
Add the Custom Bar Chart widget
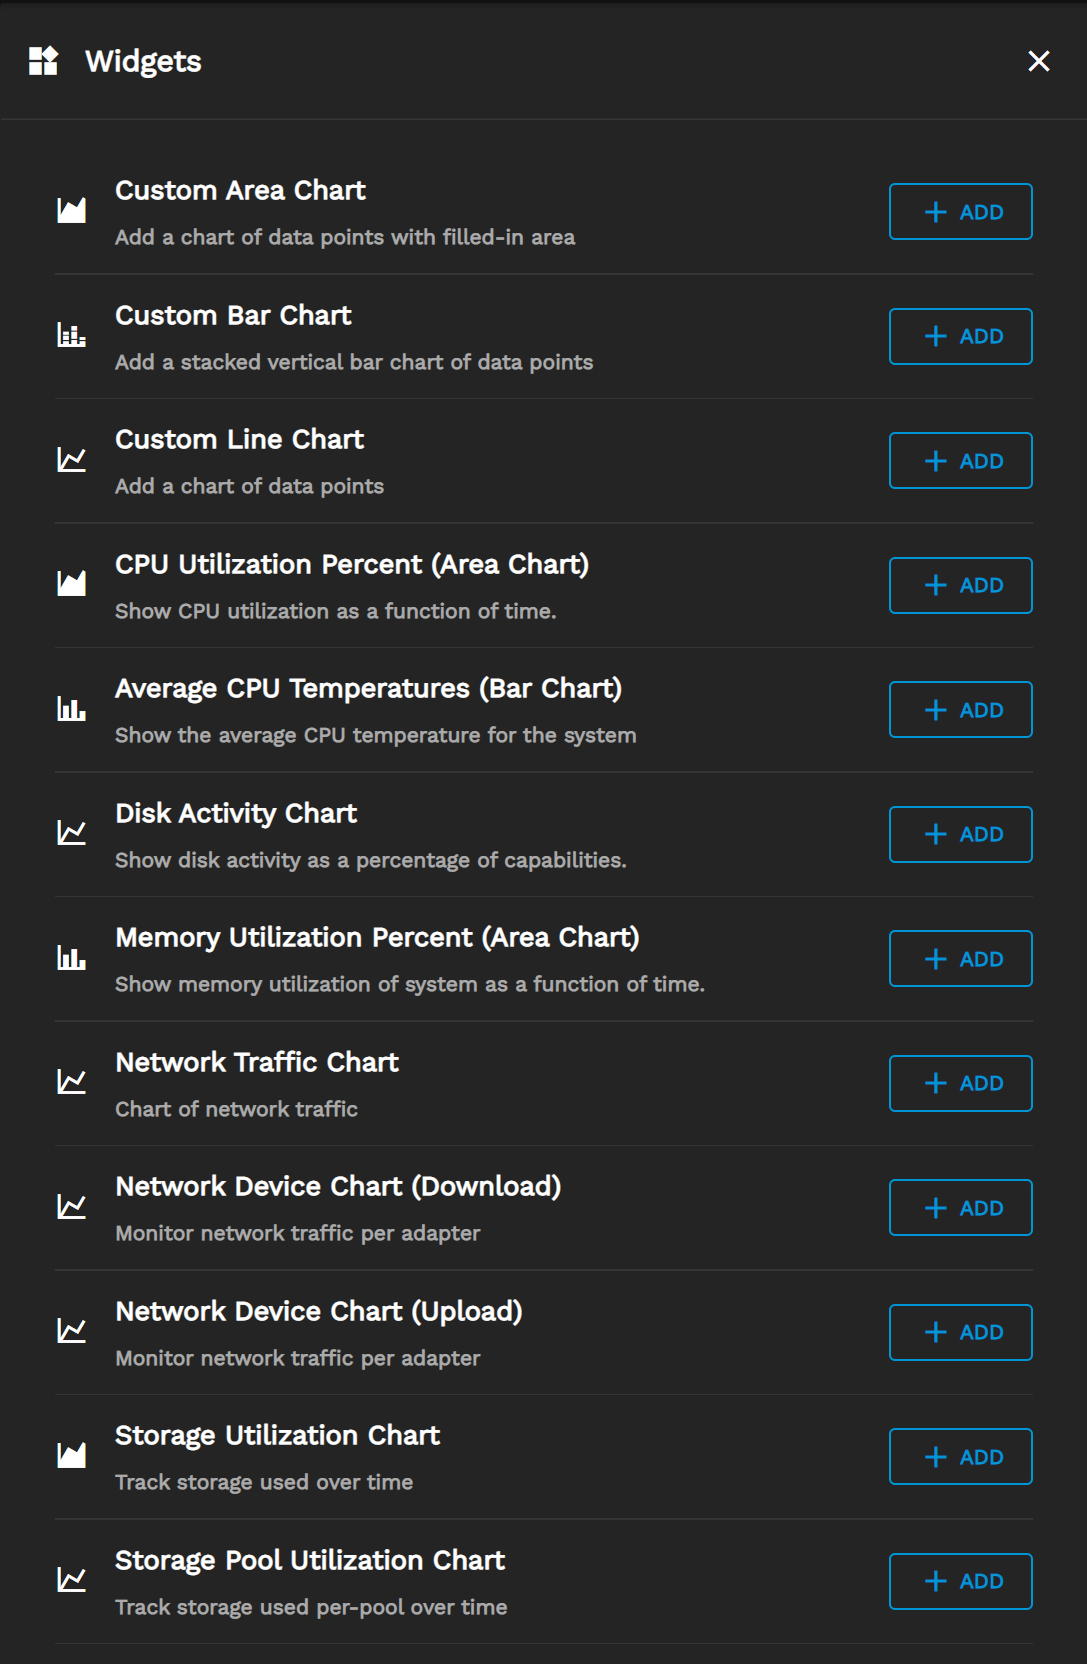960,336
